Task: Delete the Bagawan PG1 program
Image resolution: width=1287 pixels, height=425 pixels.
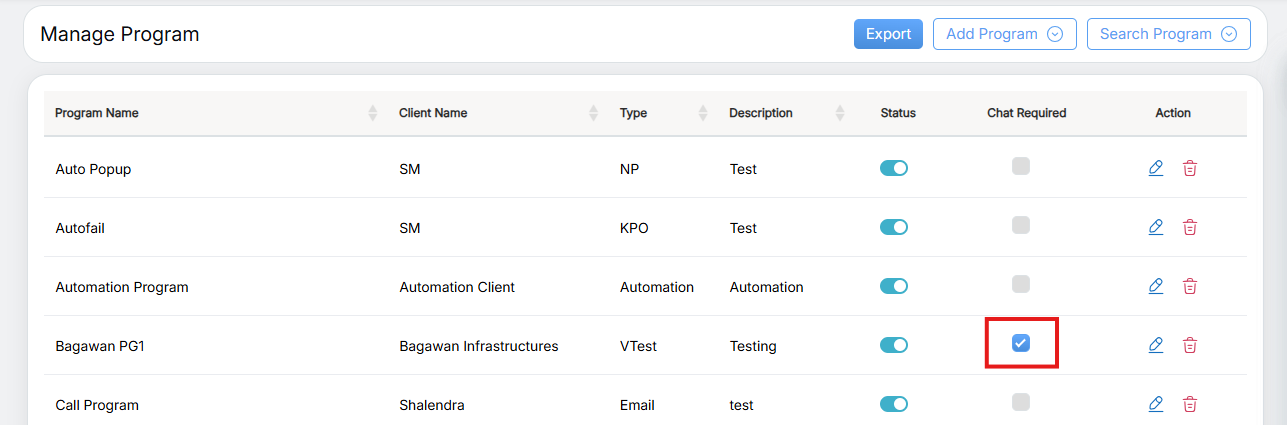Action: (x=1190, y=345)
